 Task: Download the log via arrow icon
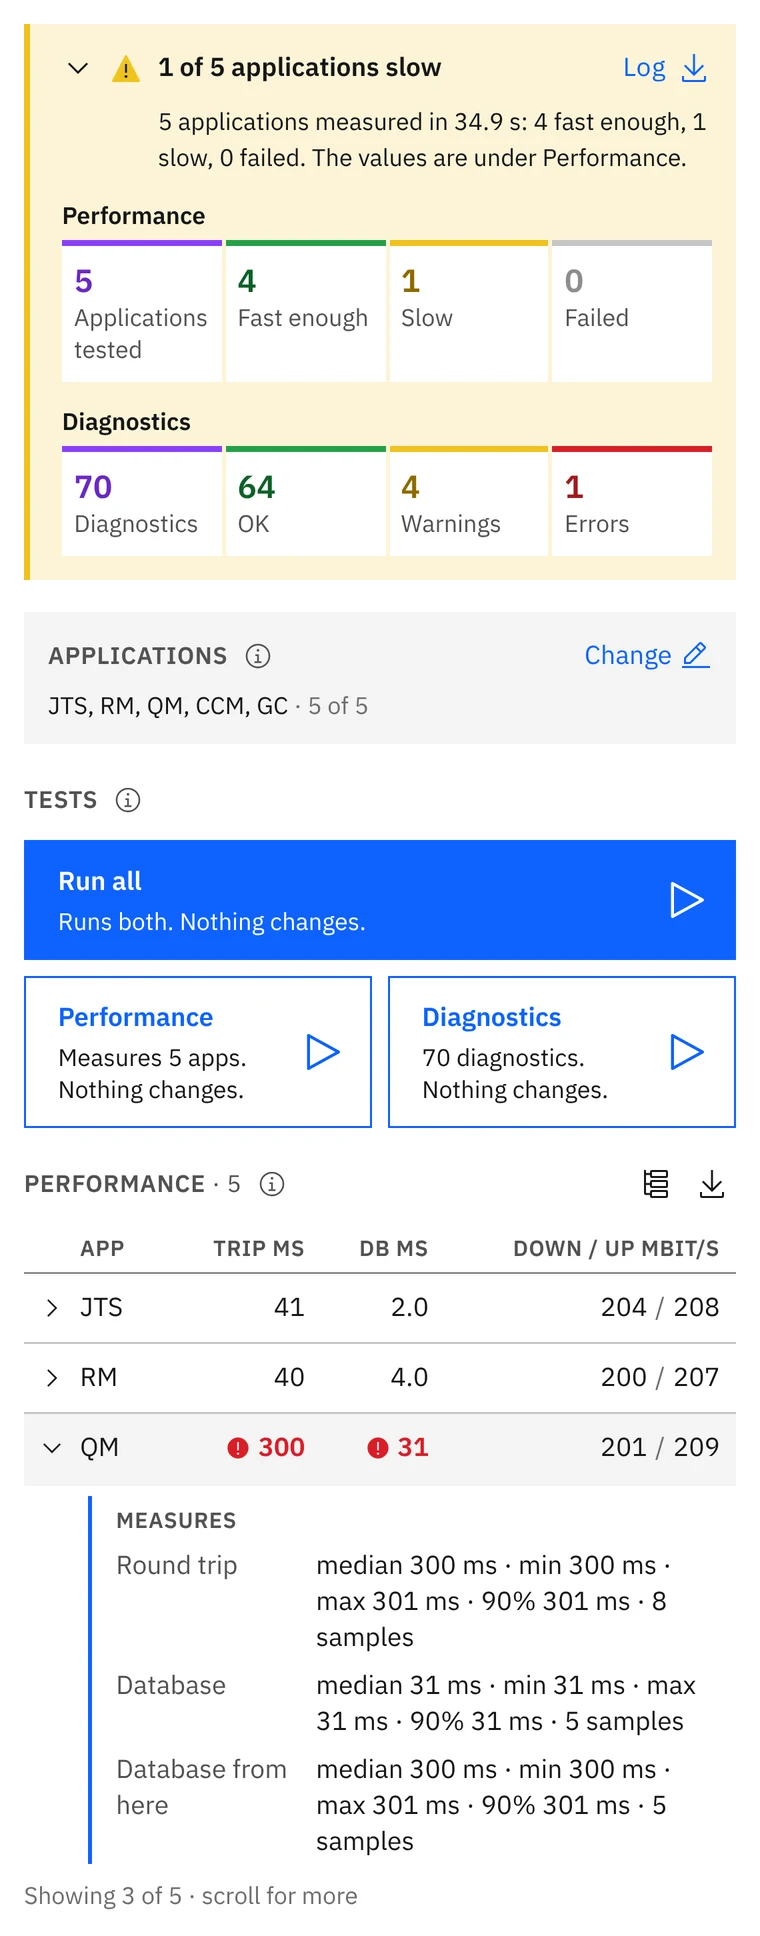point(694,68)
